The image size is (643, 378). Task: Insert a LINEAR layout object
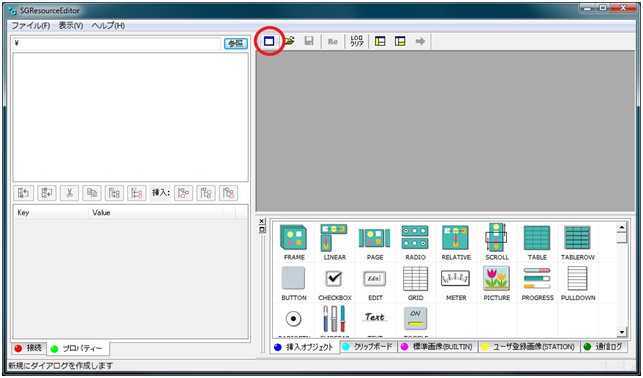click(335, 243)
